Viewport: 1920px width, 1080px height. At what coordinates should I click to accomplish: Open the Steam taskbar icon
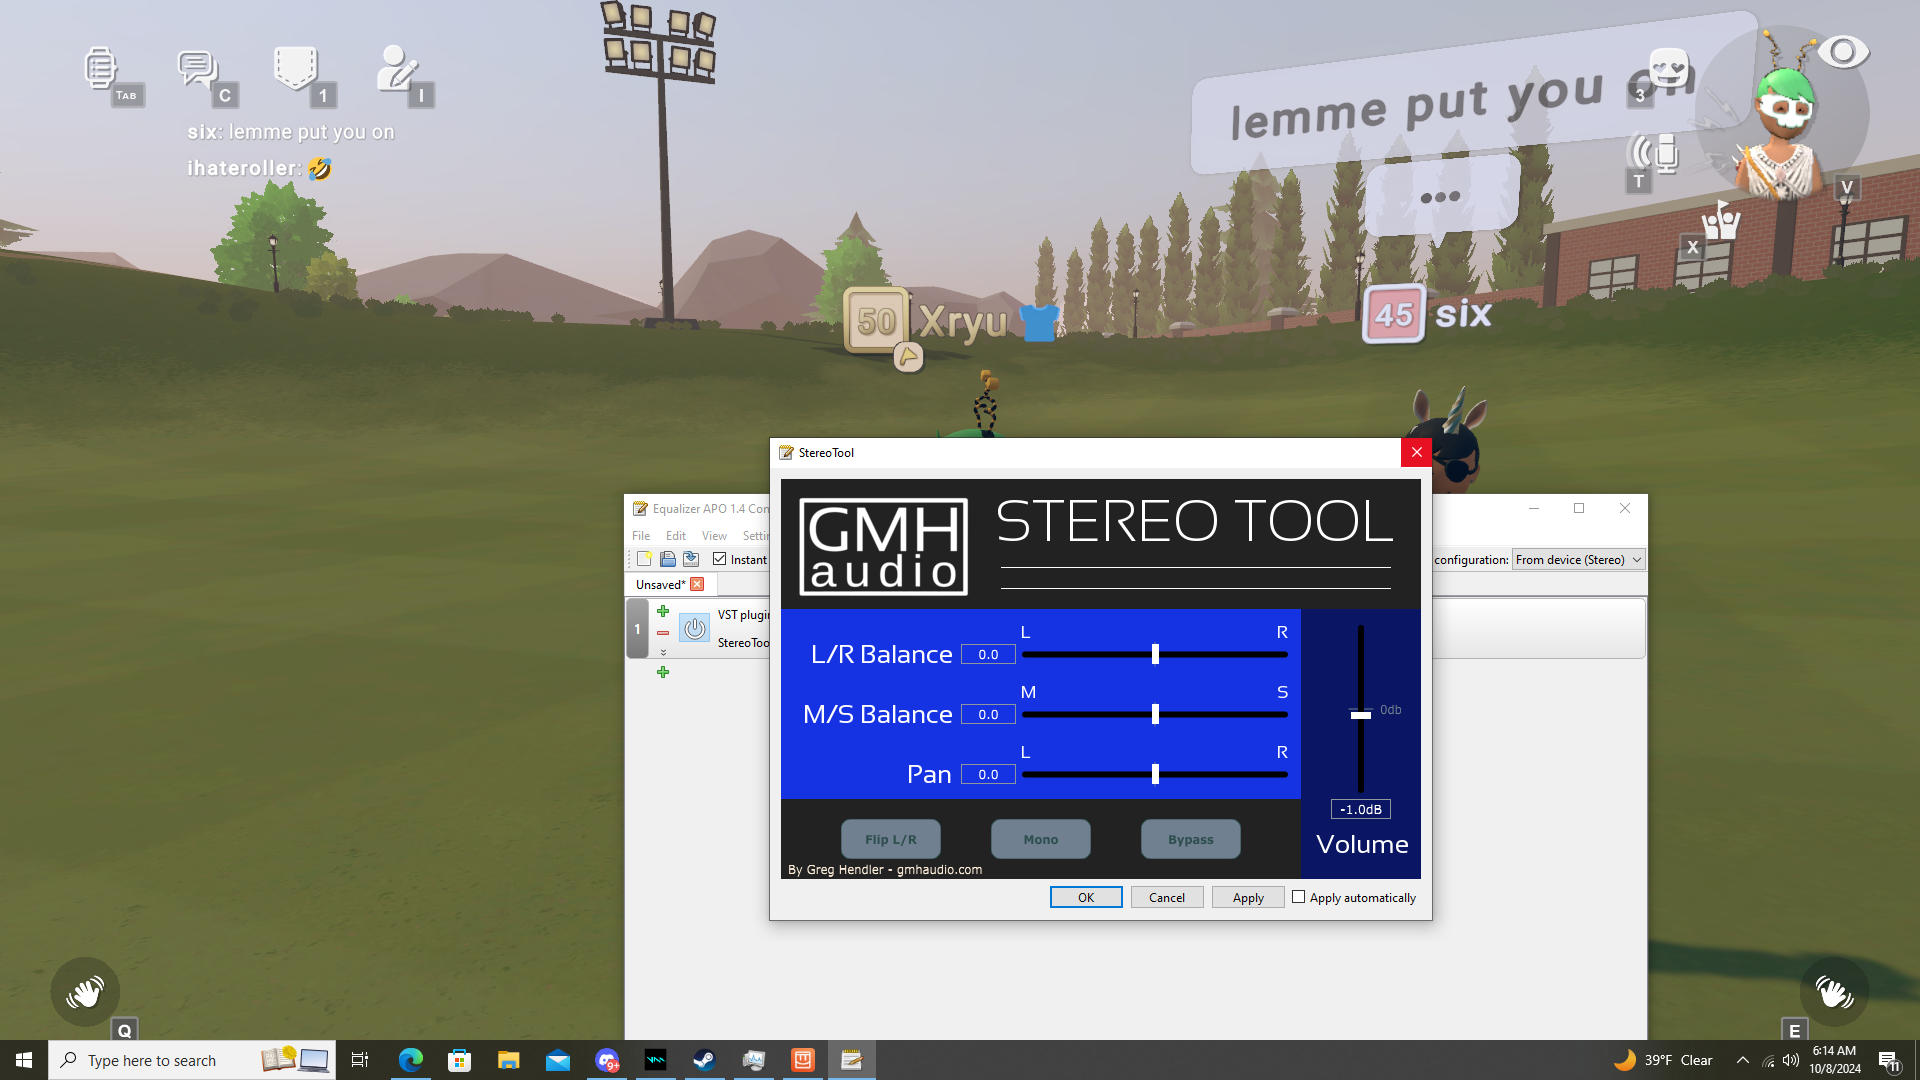pos(704,1060)
